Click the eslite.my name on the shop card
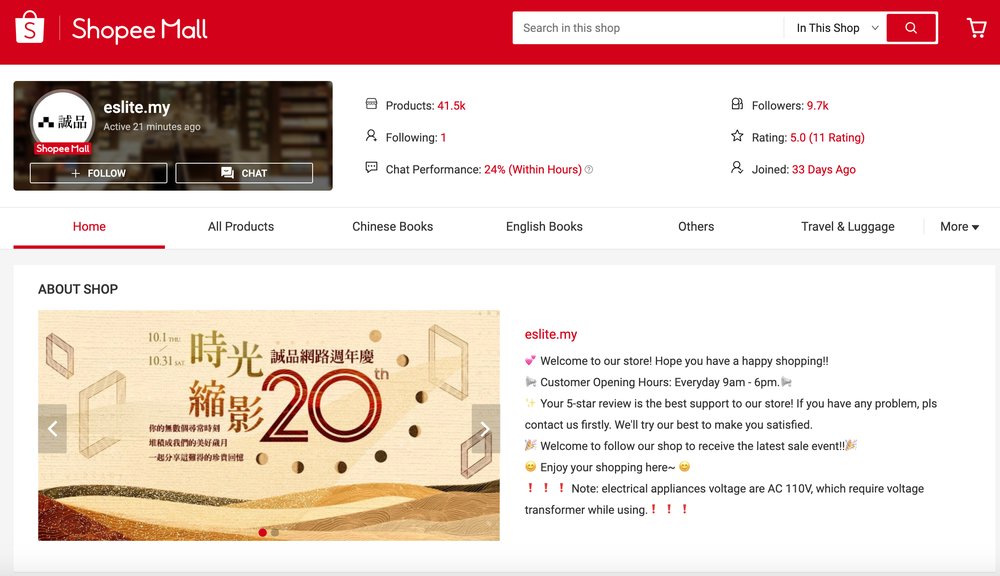1000x576 pixels. pos(136,107)
